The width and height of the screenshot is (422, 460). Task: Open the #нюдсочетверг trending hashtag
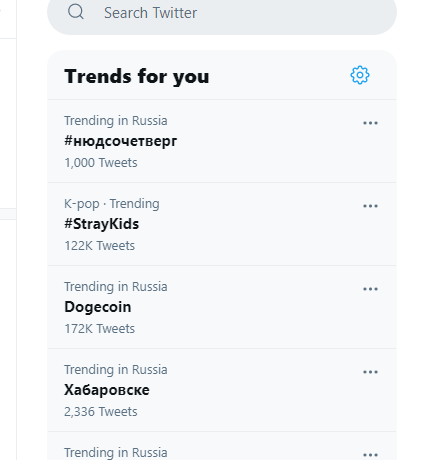pos(120,141)
